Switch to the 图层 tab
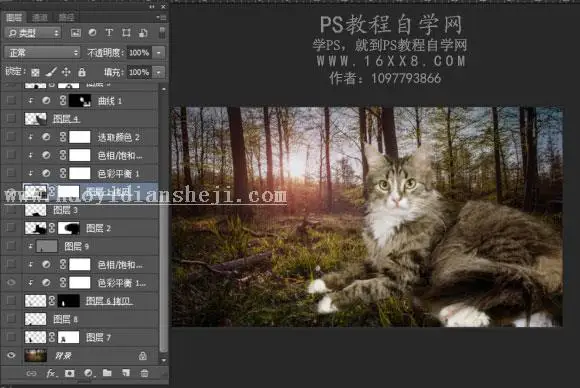This screenshot has width=580, height=388. tap(14, 17)
